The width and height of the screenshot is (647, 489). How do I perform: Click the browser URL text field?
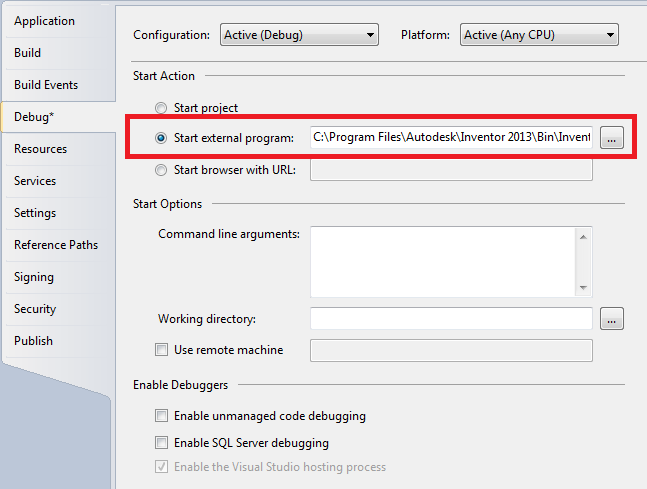coord(451,170)
